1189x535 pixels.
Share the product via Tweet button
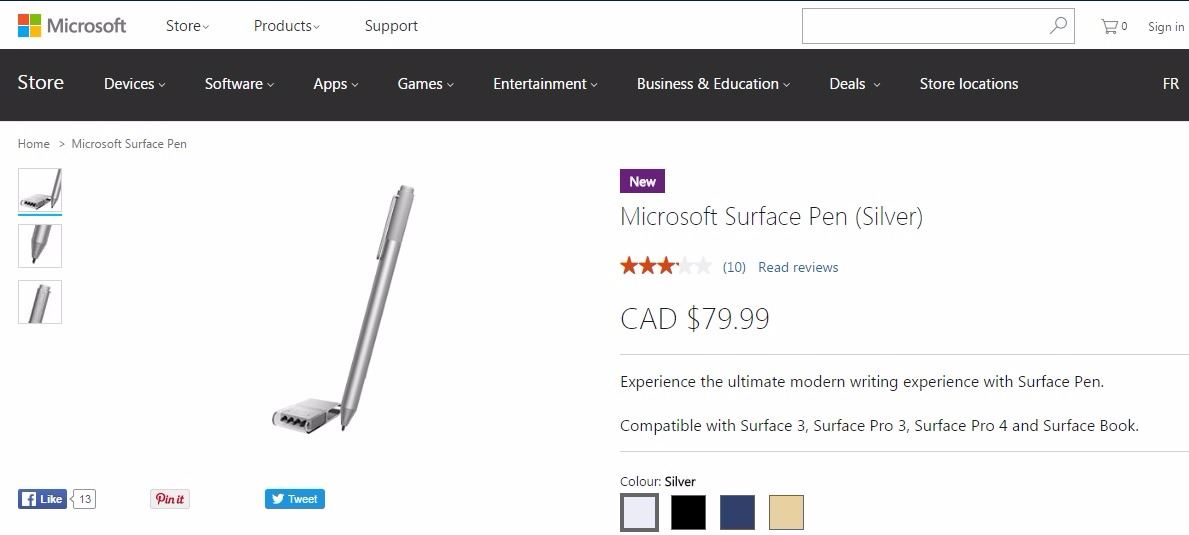click(x=295, y=499)
